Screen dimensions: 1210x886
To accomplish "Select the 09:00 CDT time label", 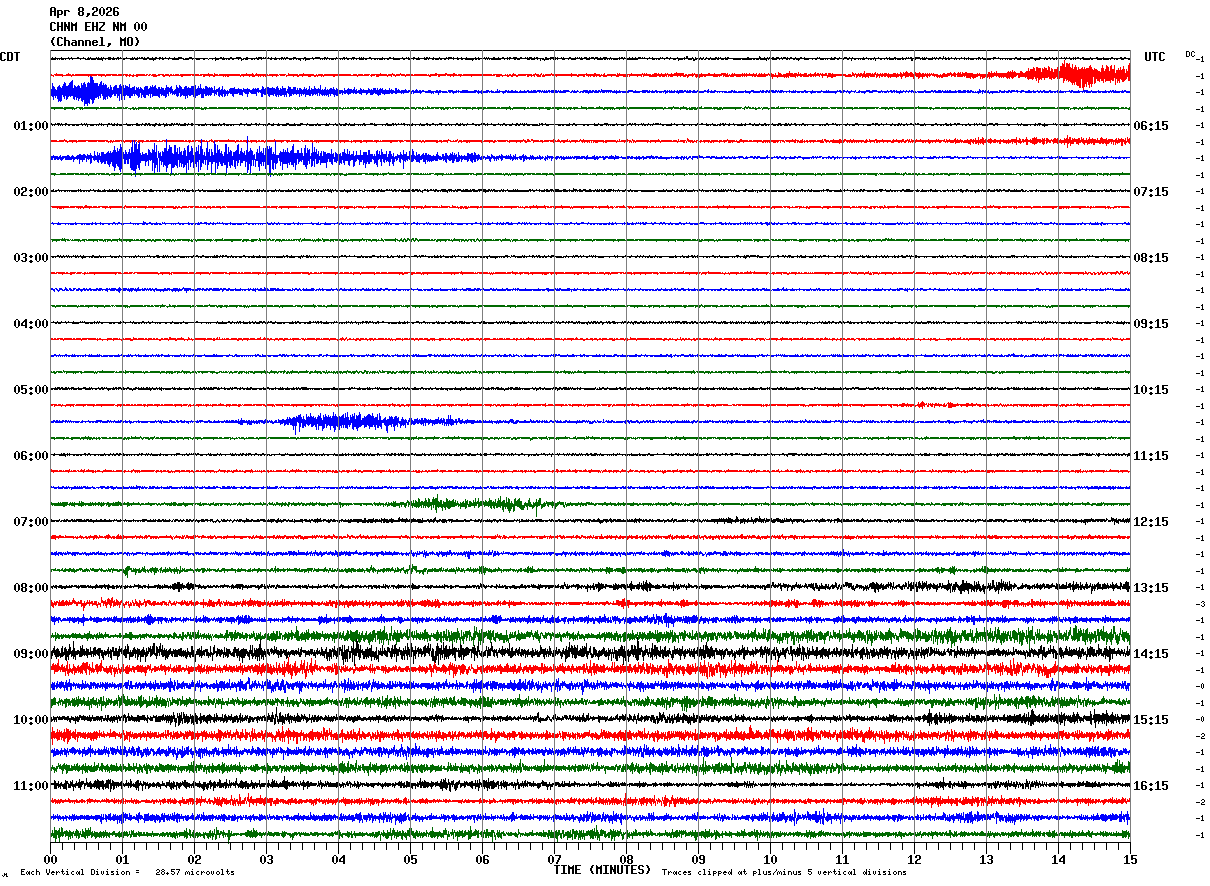I will pos(31,653).
